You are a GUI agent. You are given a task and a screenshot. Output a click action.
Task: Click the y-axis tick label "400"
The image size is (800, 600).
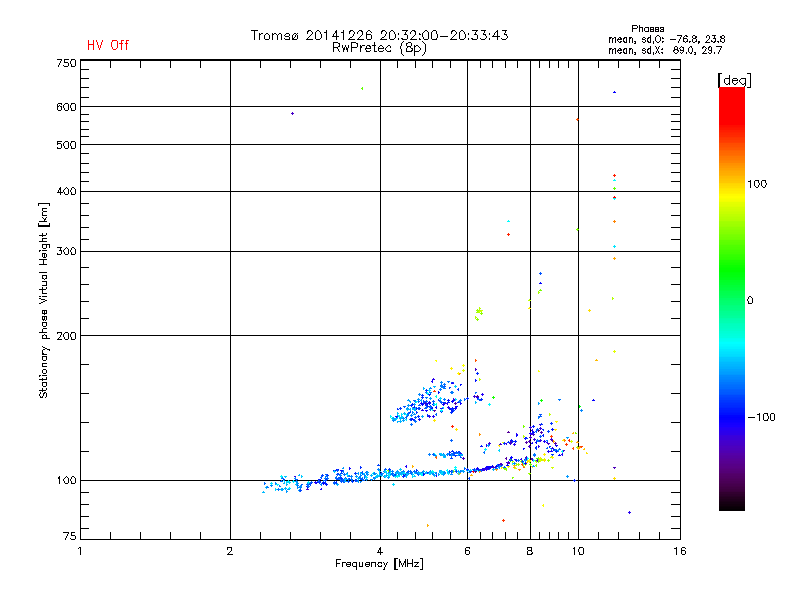click(66, 191)
